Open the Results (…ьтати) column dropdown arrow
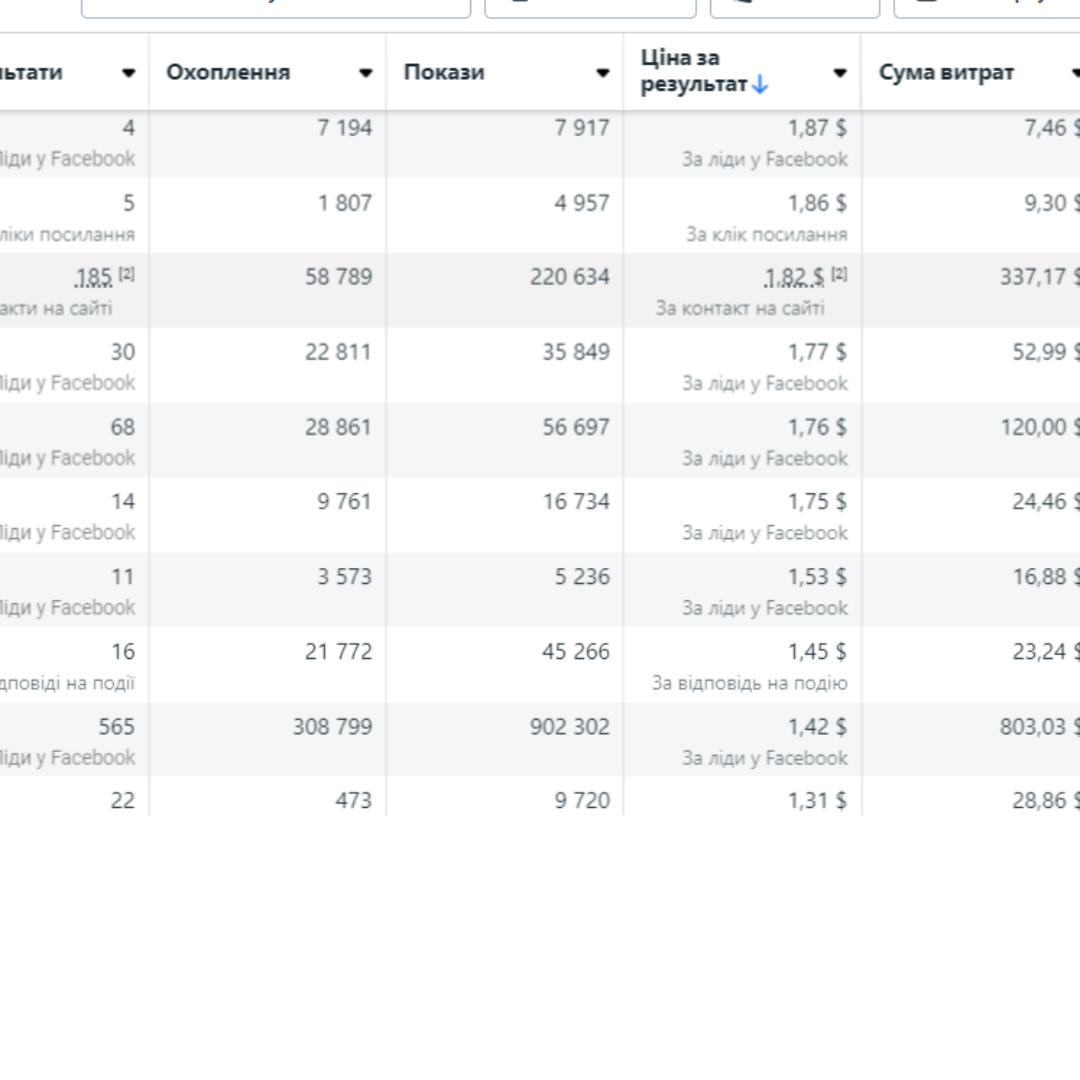This screenshot has height=1080, width=1080. click(129, 72)
